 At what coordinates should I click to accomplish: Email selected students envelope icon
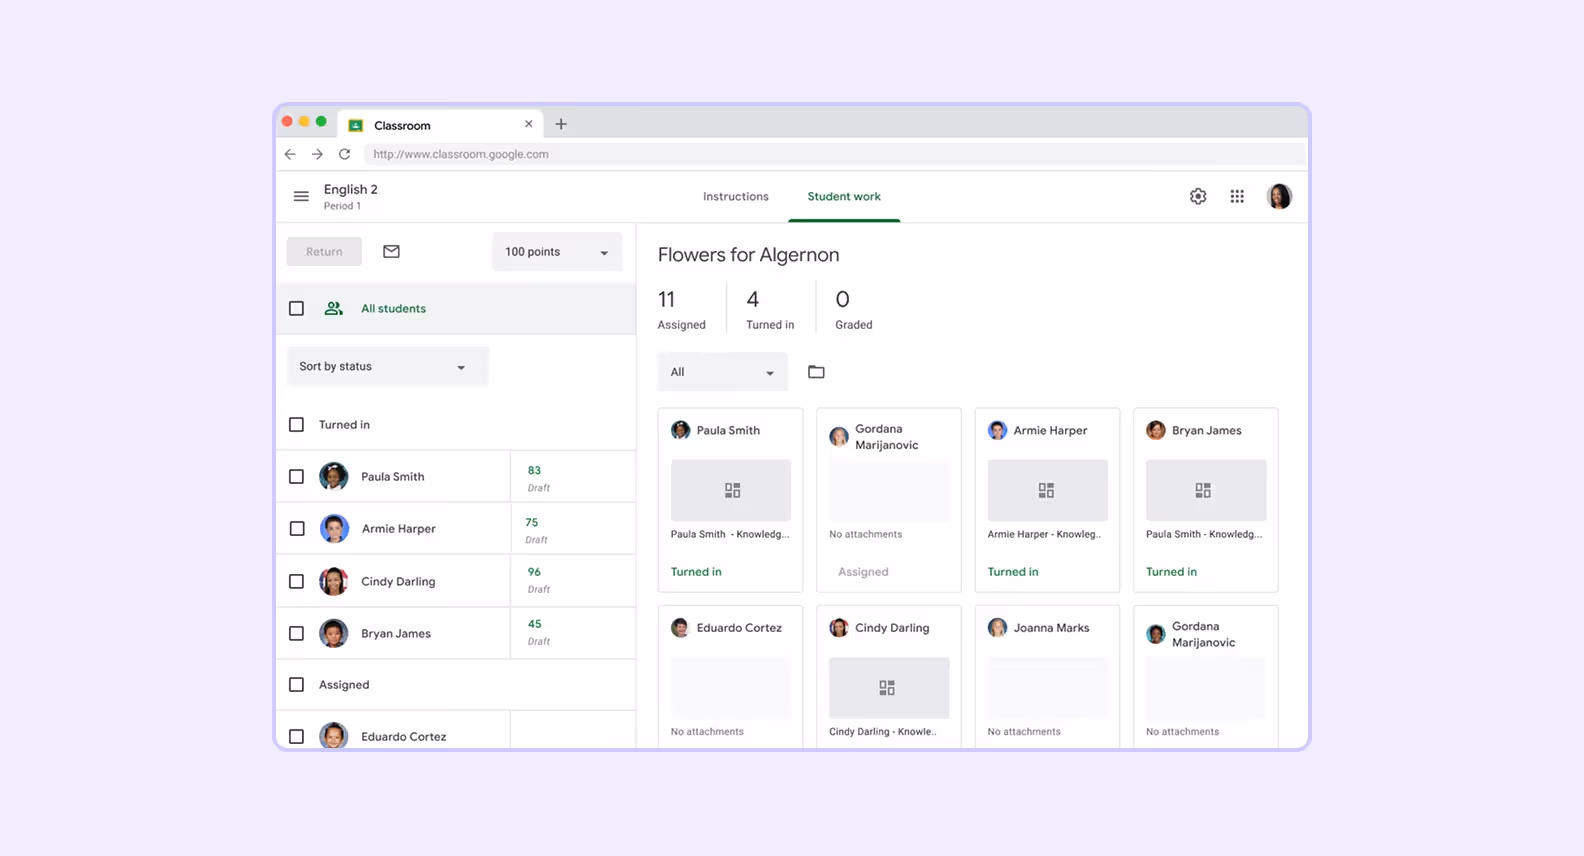click(x=391, y=251)
